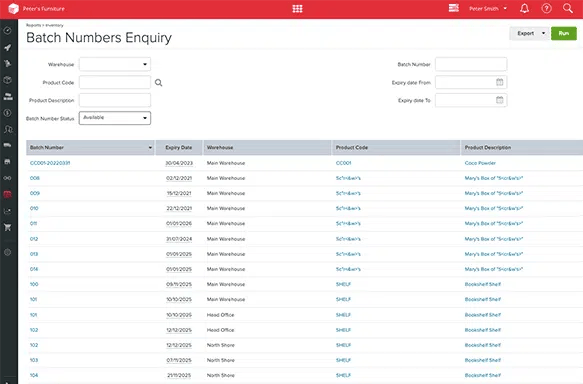Click the Peter's Furniture company name

44,9
